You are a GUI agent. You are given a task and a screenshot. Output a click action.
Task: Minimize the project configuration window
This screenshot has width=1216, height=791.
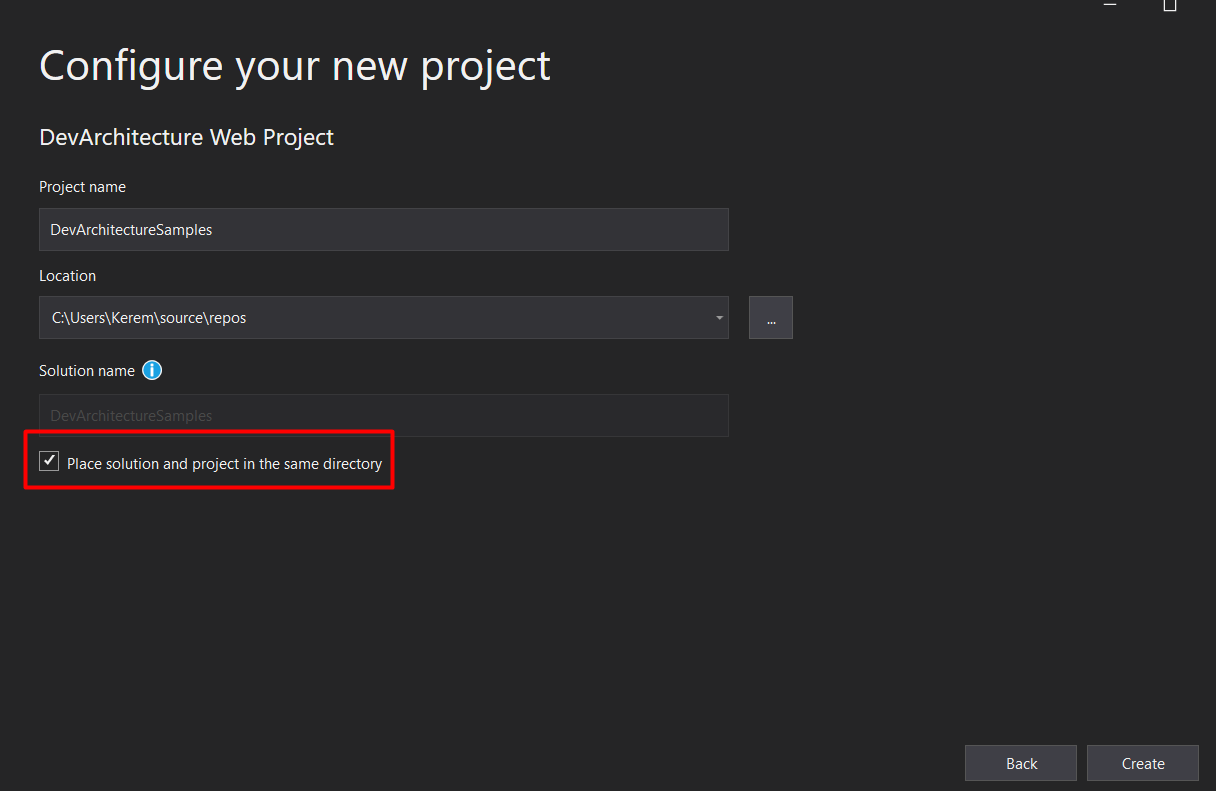1110,5
